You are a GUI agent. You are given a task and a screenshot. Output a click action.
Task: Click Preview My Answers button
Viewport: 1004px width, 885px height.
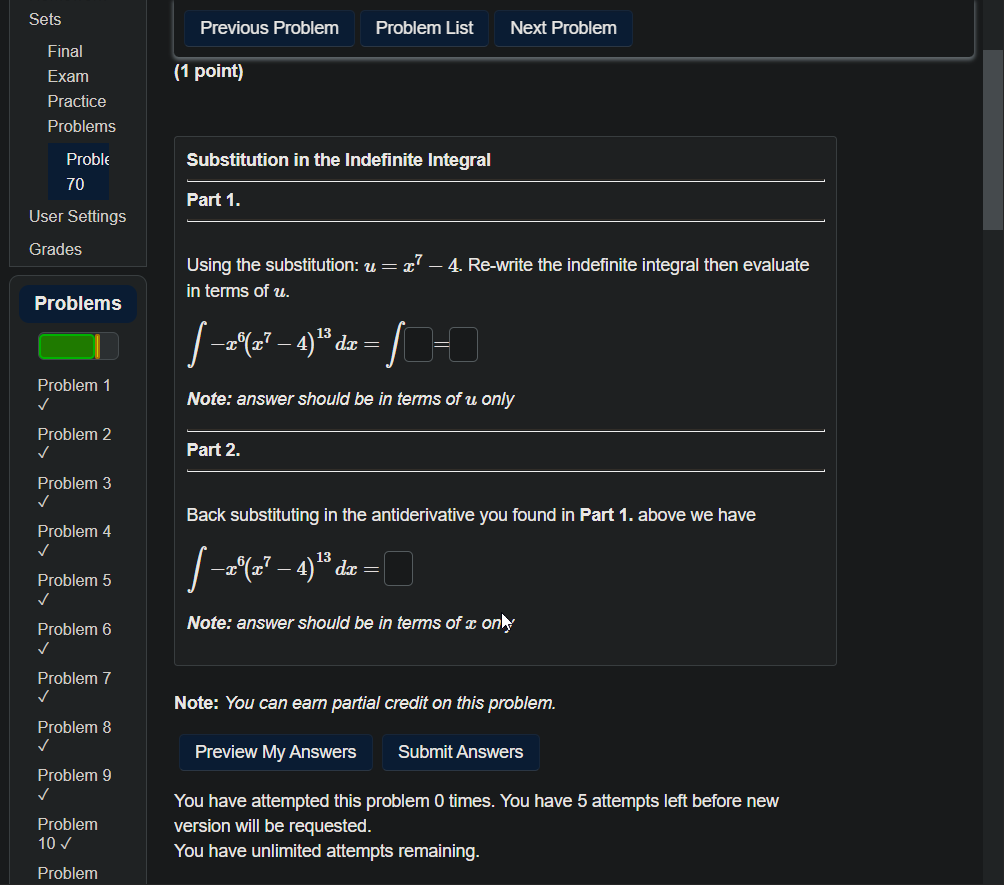(x=275, y=752)
